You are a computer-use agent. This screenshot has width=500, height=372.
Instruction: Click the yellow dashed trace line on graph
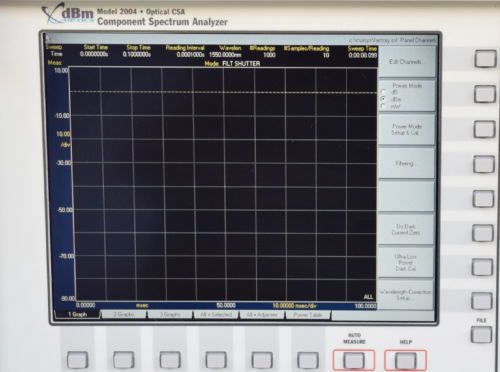223,92
